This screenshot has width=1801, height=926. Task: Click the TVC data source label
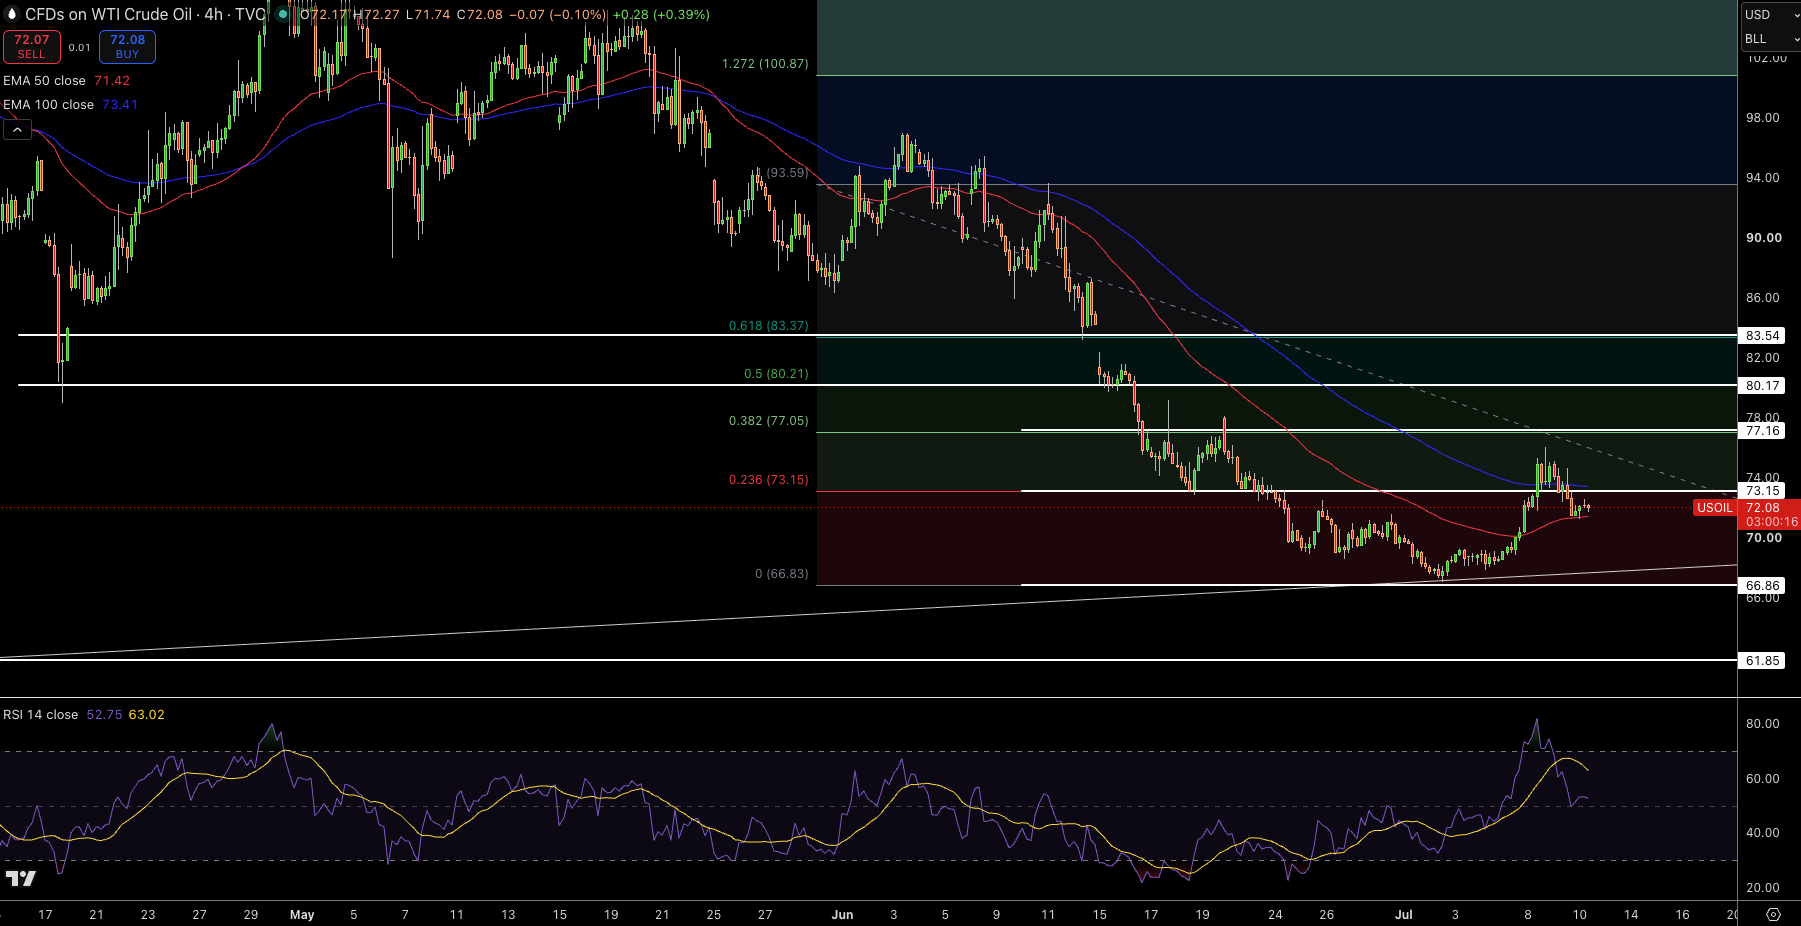tap(249, 14)
